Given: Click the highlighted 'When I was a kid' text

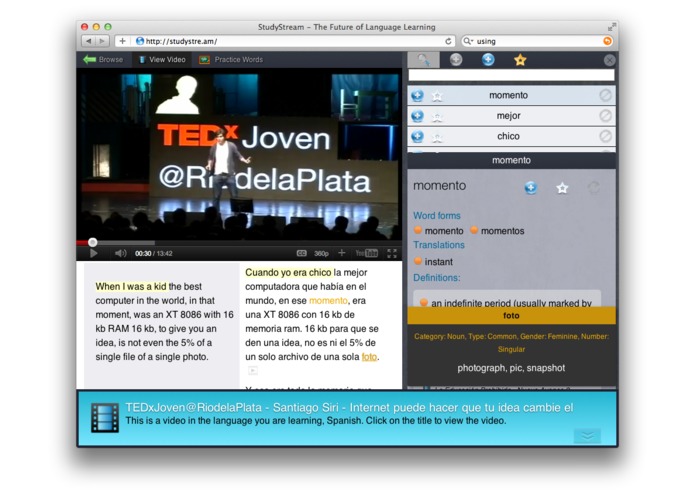Looking at the screenshot, I should click(x=131, y=286).
